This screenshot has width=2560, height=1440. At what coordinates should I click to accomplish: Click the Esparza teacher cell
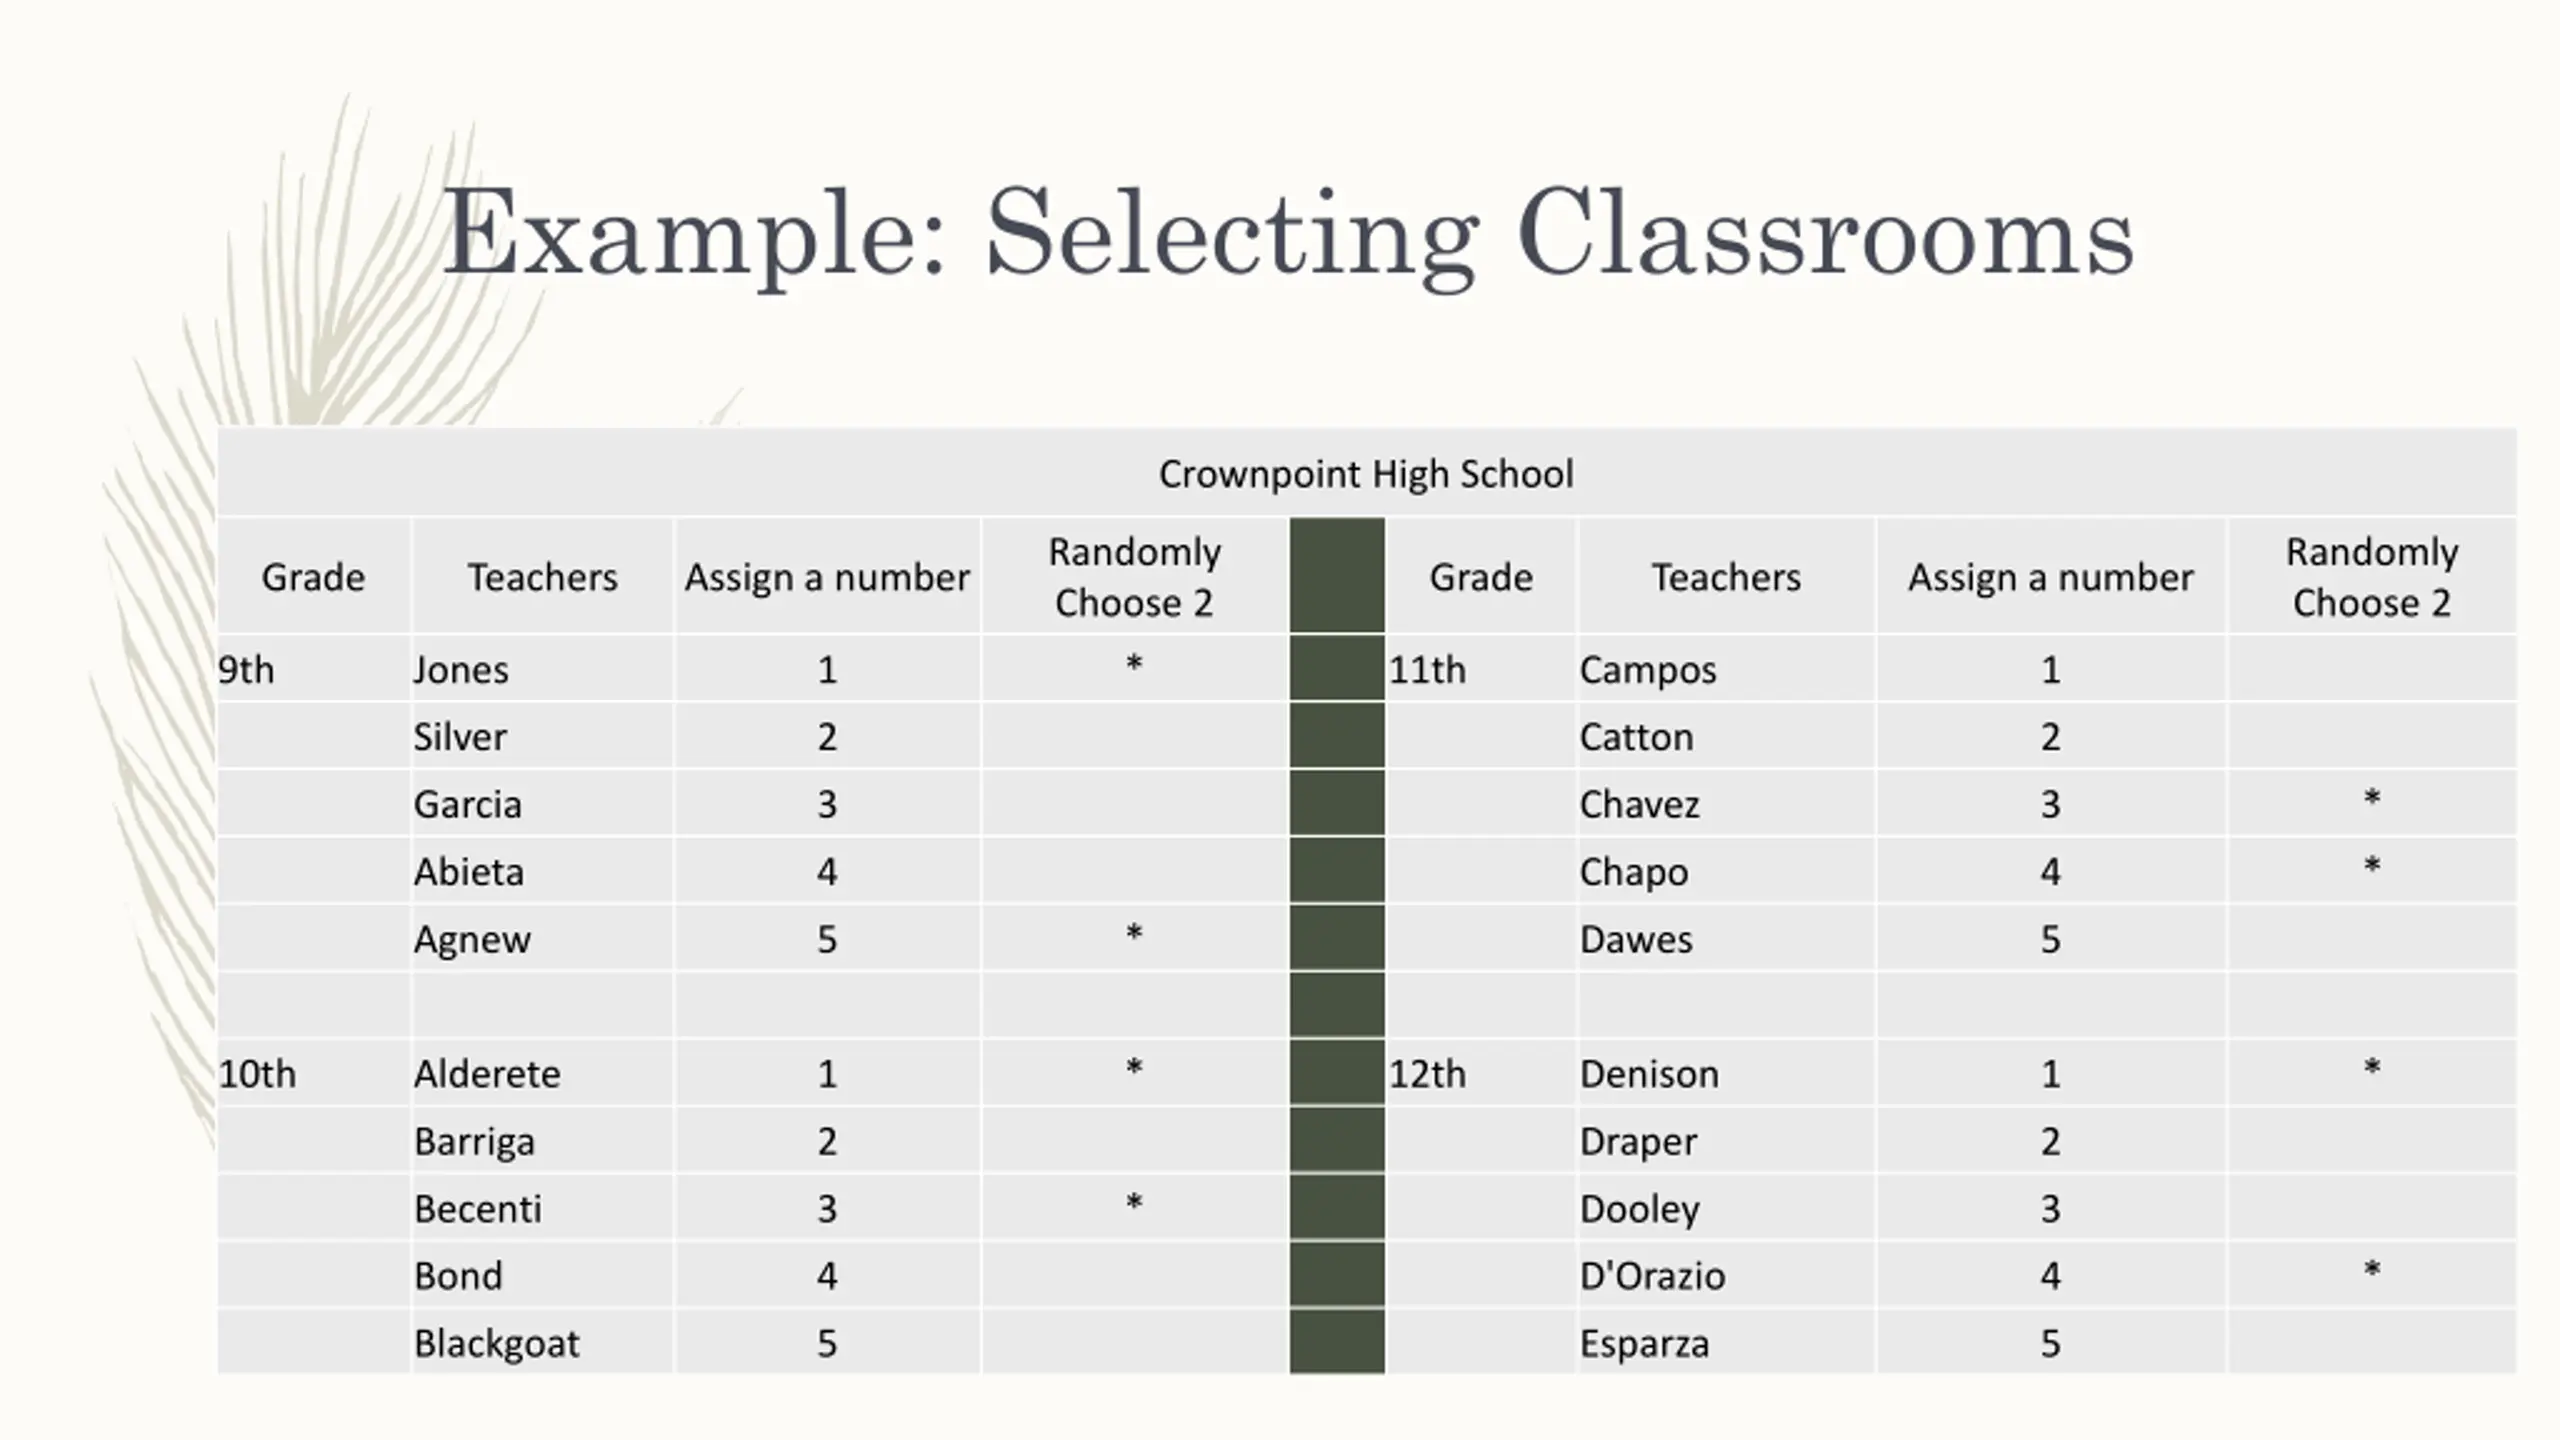[x=1644, y=1344]
